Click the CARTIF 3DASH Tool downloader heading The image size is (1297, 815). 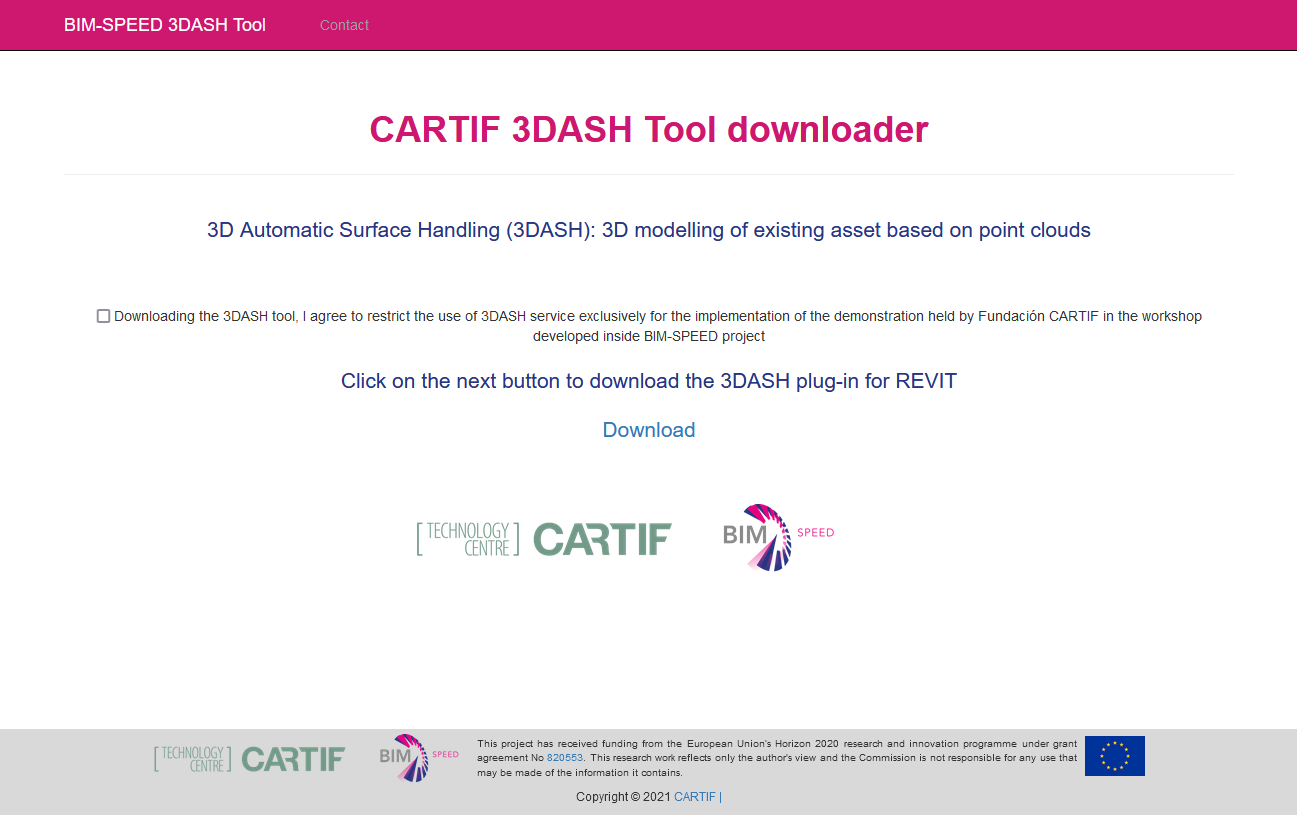click(649, 129)
